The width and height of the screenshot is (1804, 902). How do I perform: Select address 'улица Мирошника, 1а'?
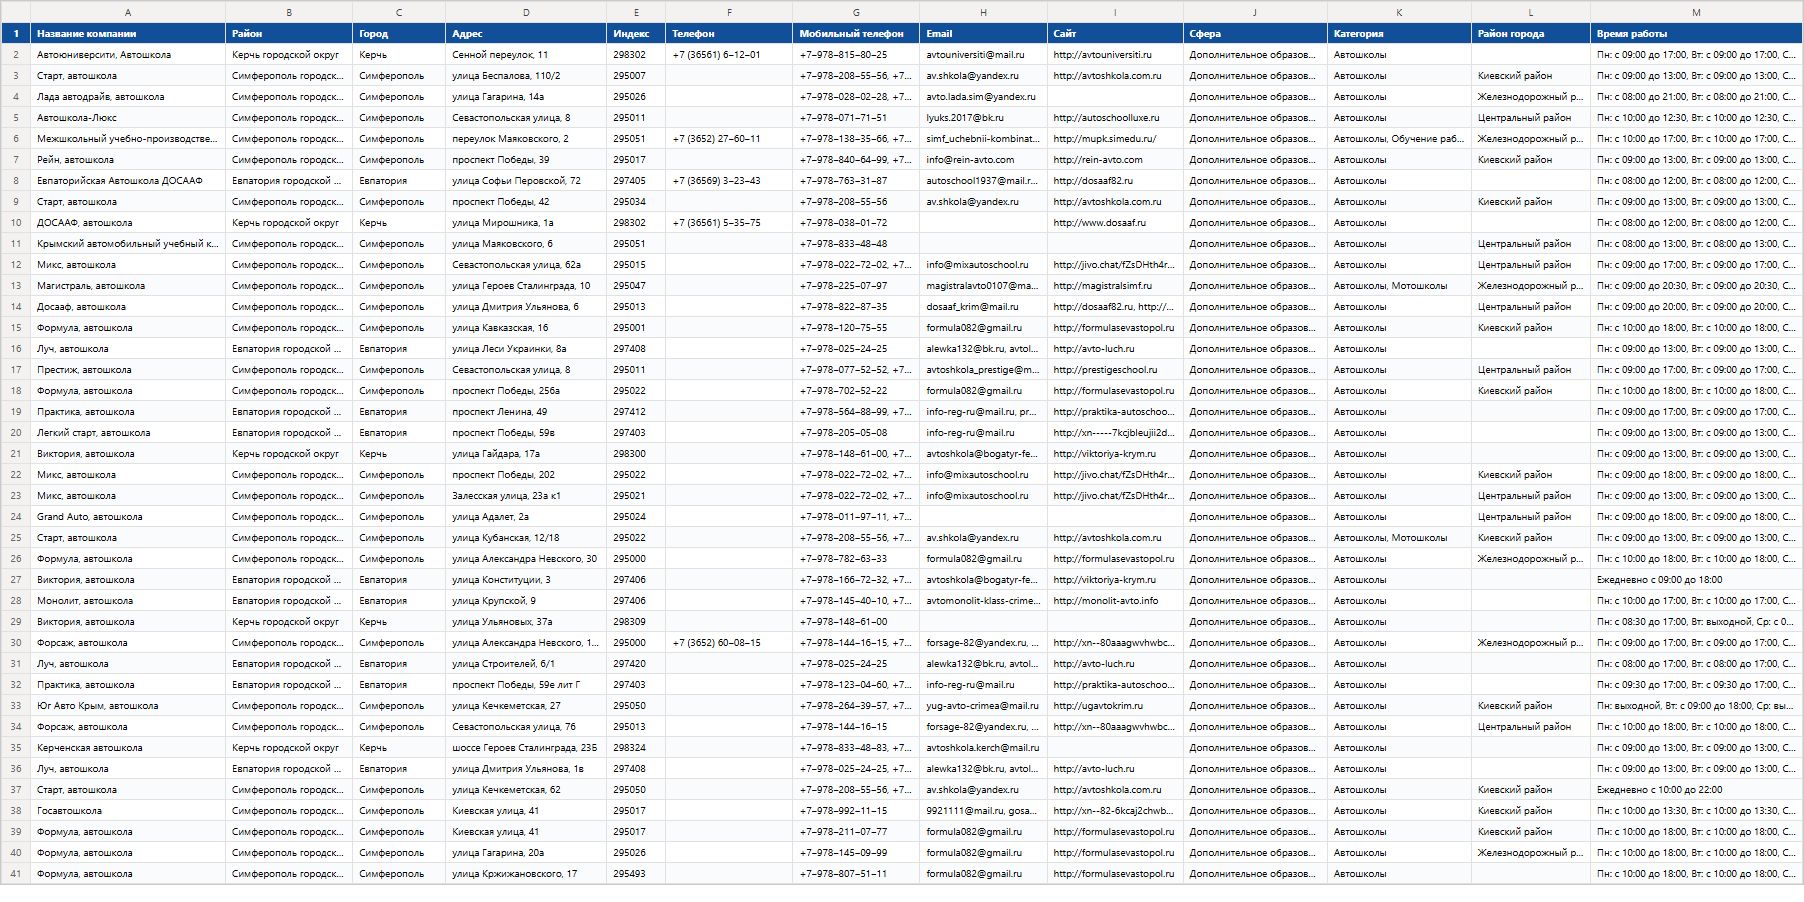click(526, 223)
